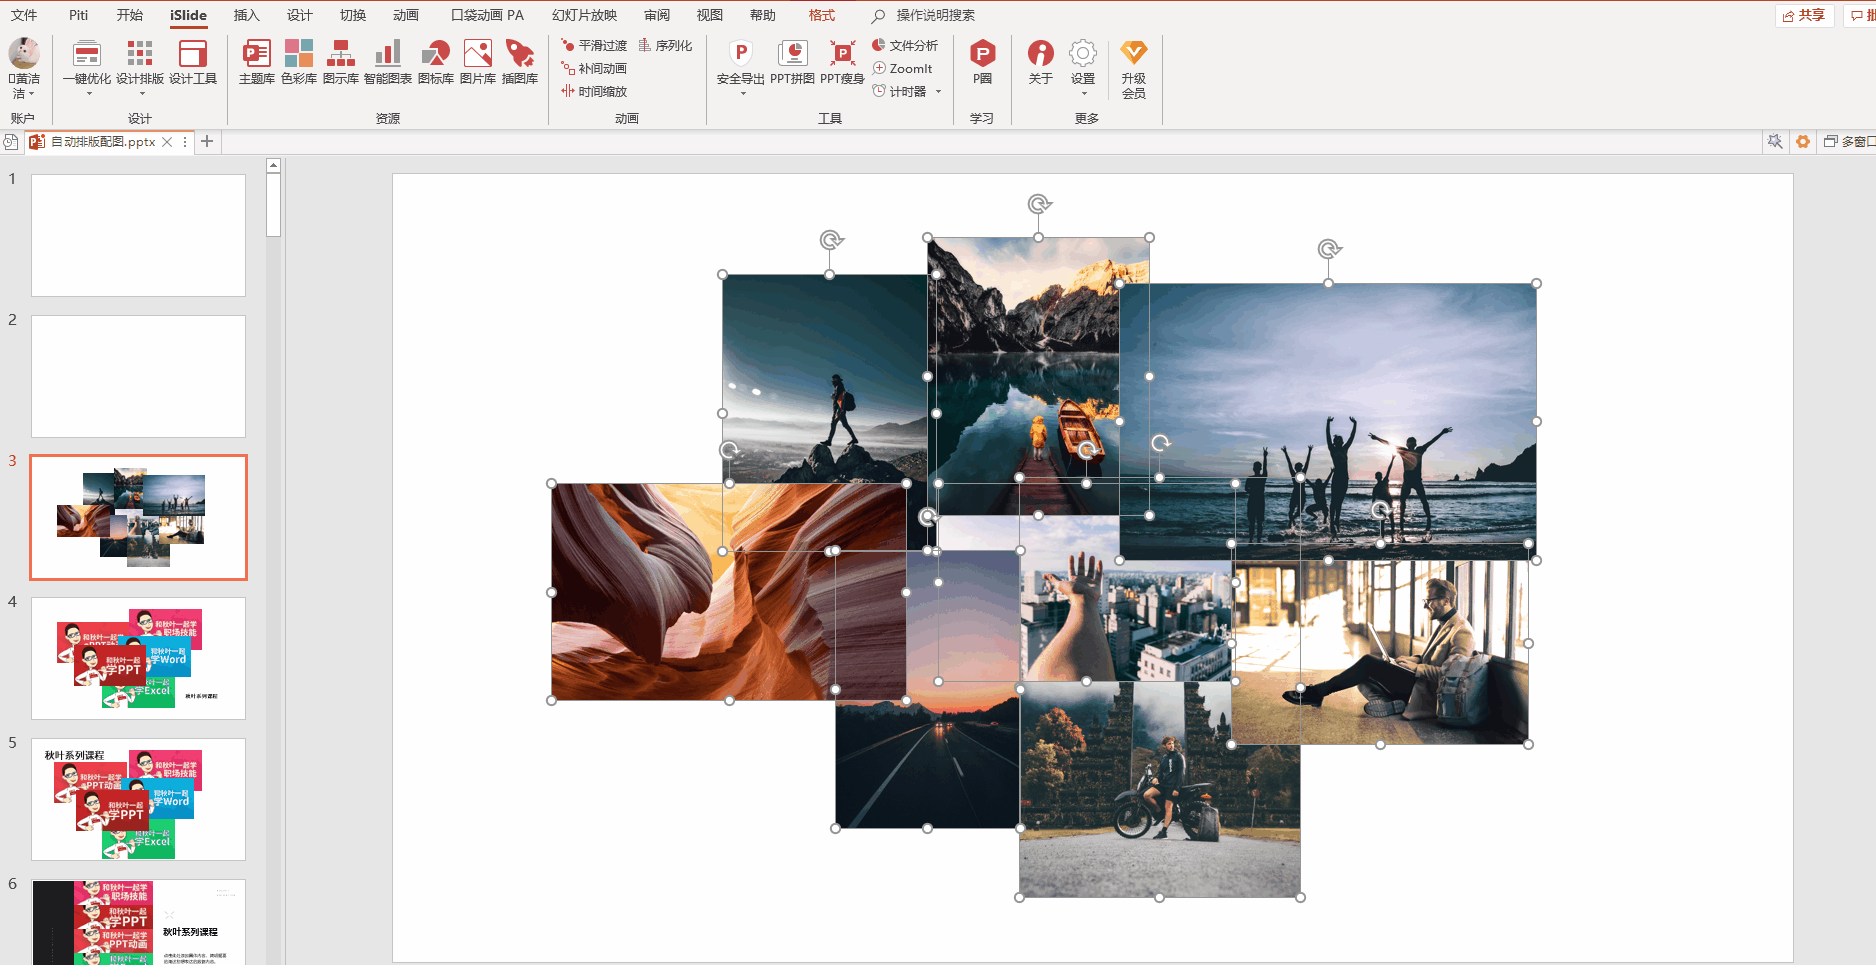This screenshot has width=1876, height=965.
Task: Expand the 安全导出 dropdown arrow
Action: (x=743, y=94)
